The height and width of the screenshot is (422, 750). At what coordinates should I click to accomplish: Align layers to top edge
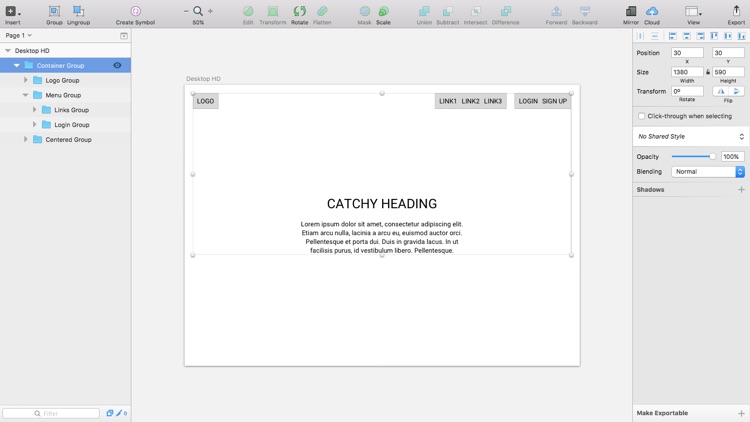[x=714, y=36]
